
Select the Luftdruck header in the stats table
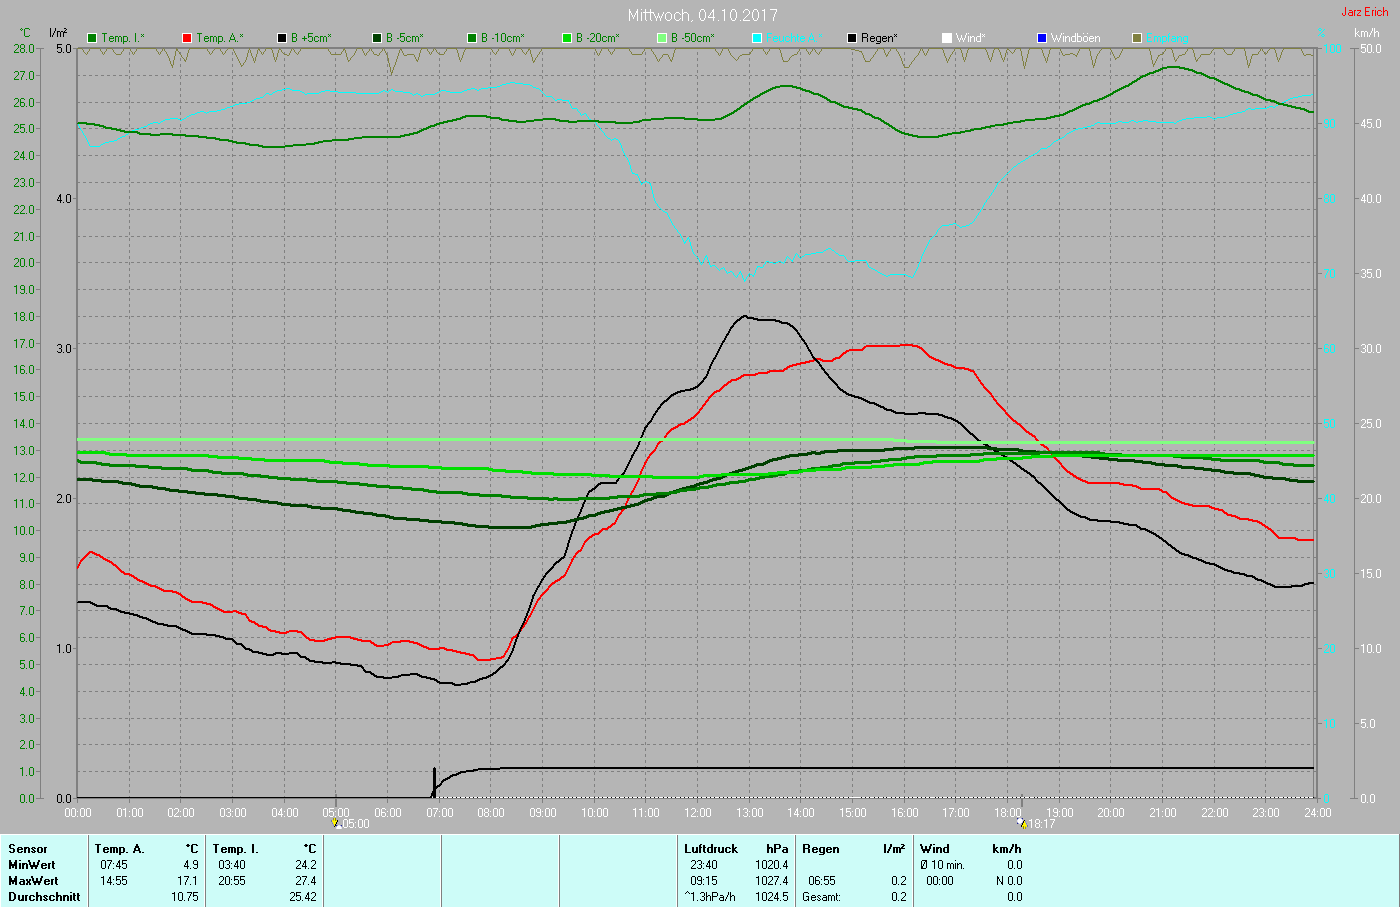711,849
